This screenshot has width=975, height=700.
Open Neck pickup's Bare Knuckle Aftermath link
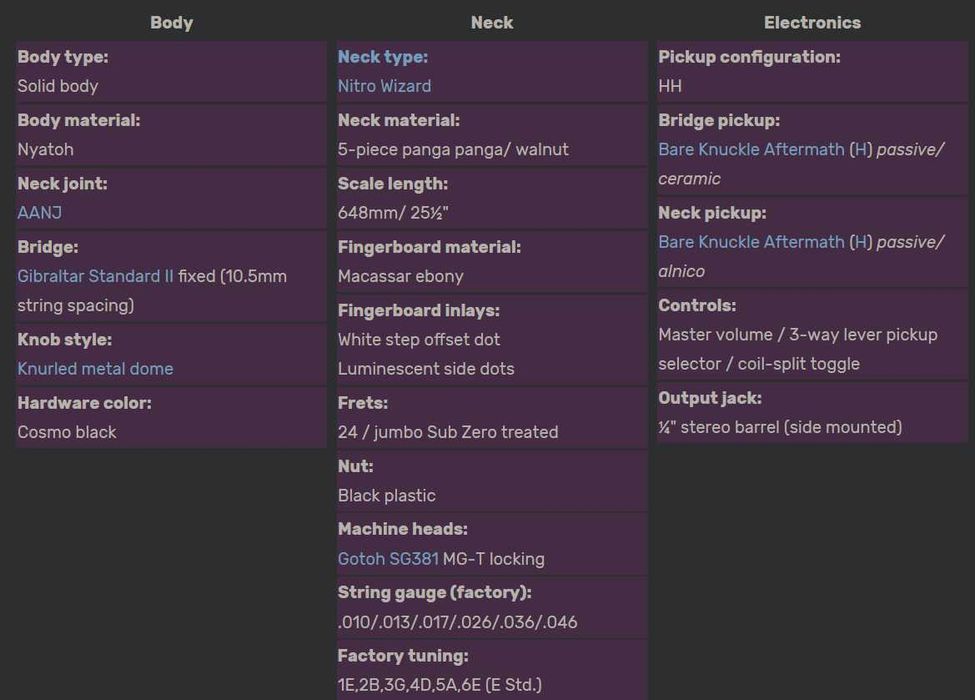point(751,242)
